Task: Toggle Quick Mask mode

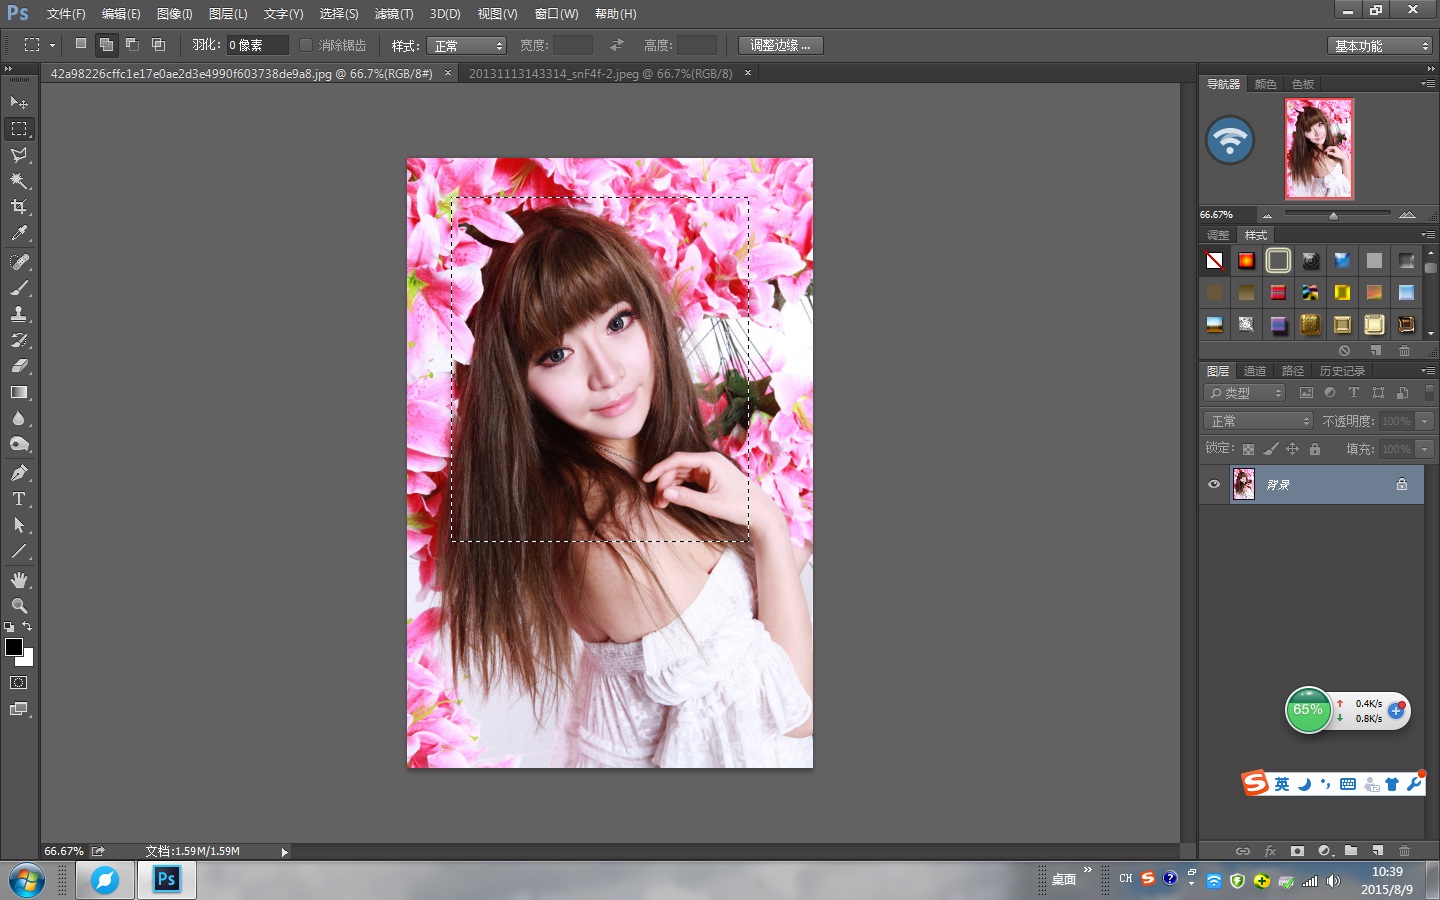Action: (x=19, y=683)
